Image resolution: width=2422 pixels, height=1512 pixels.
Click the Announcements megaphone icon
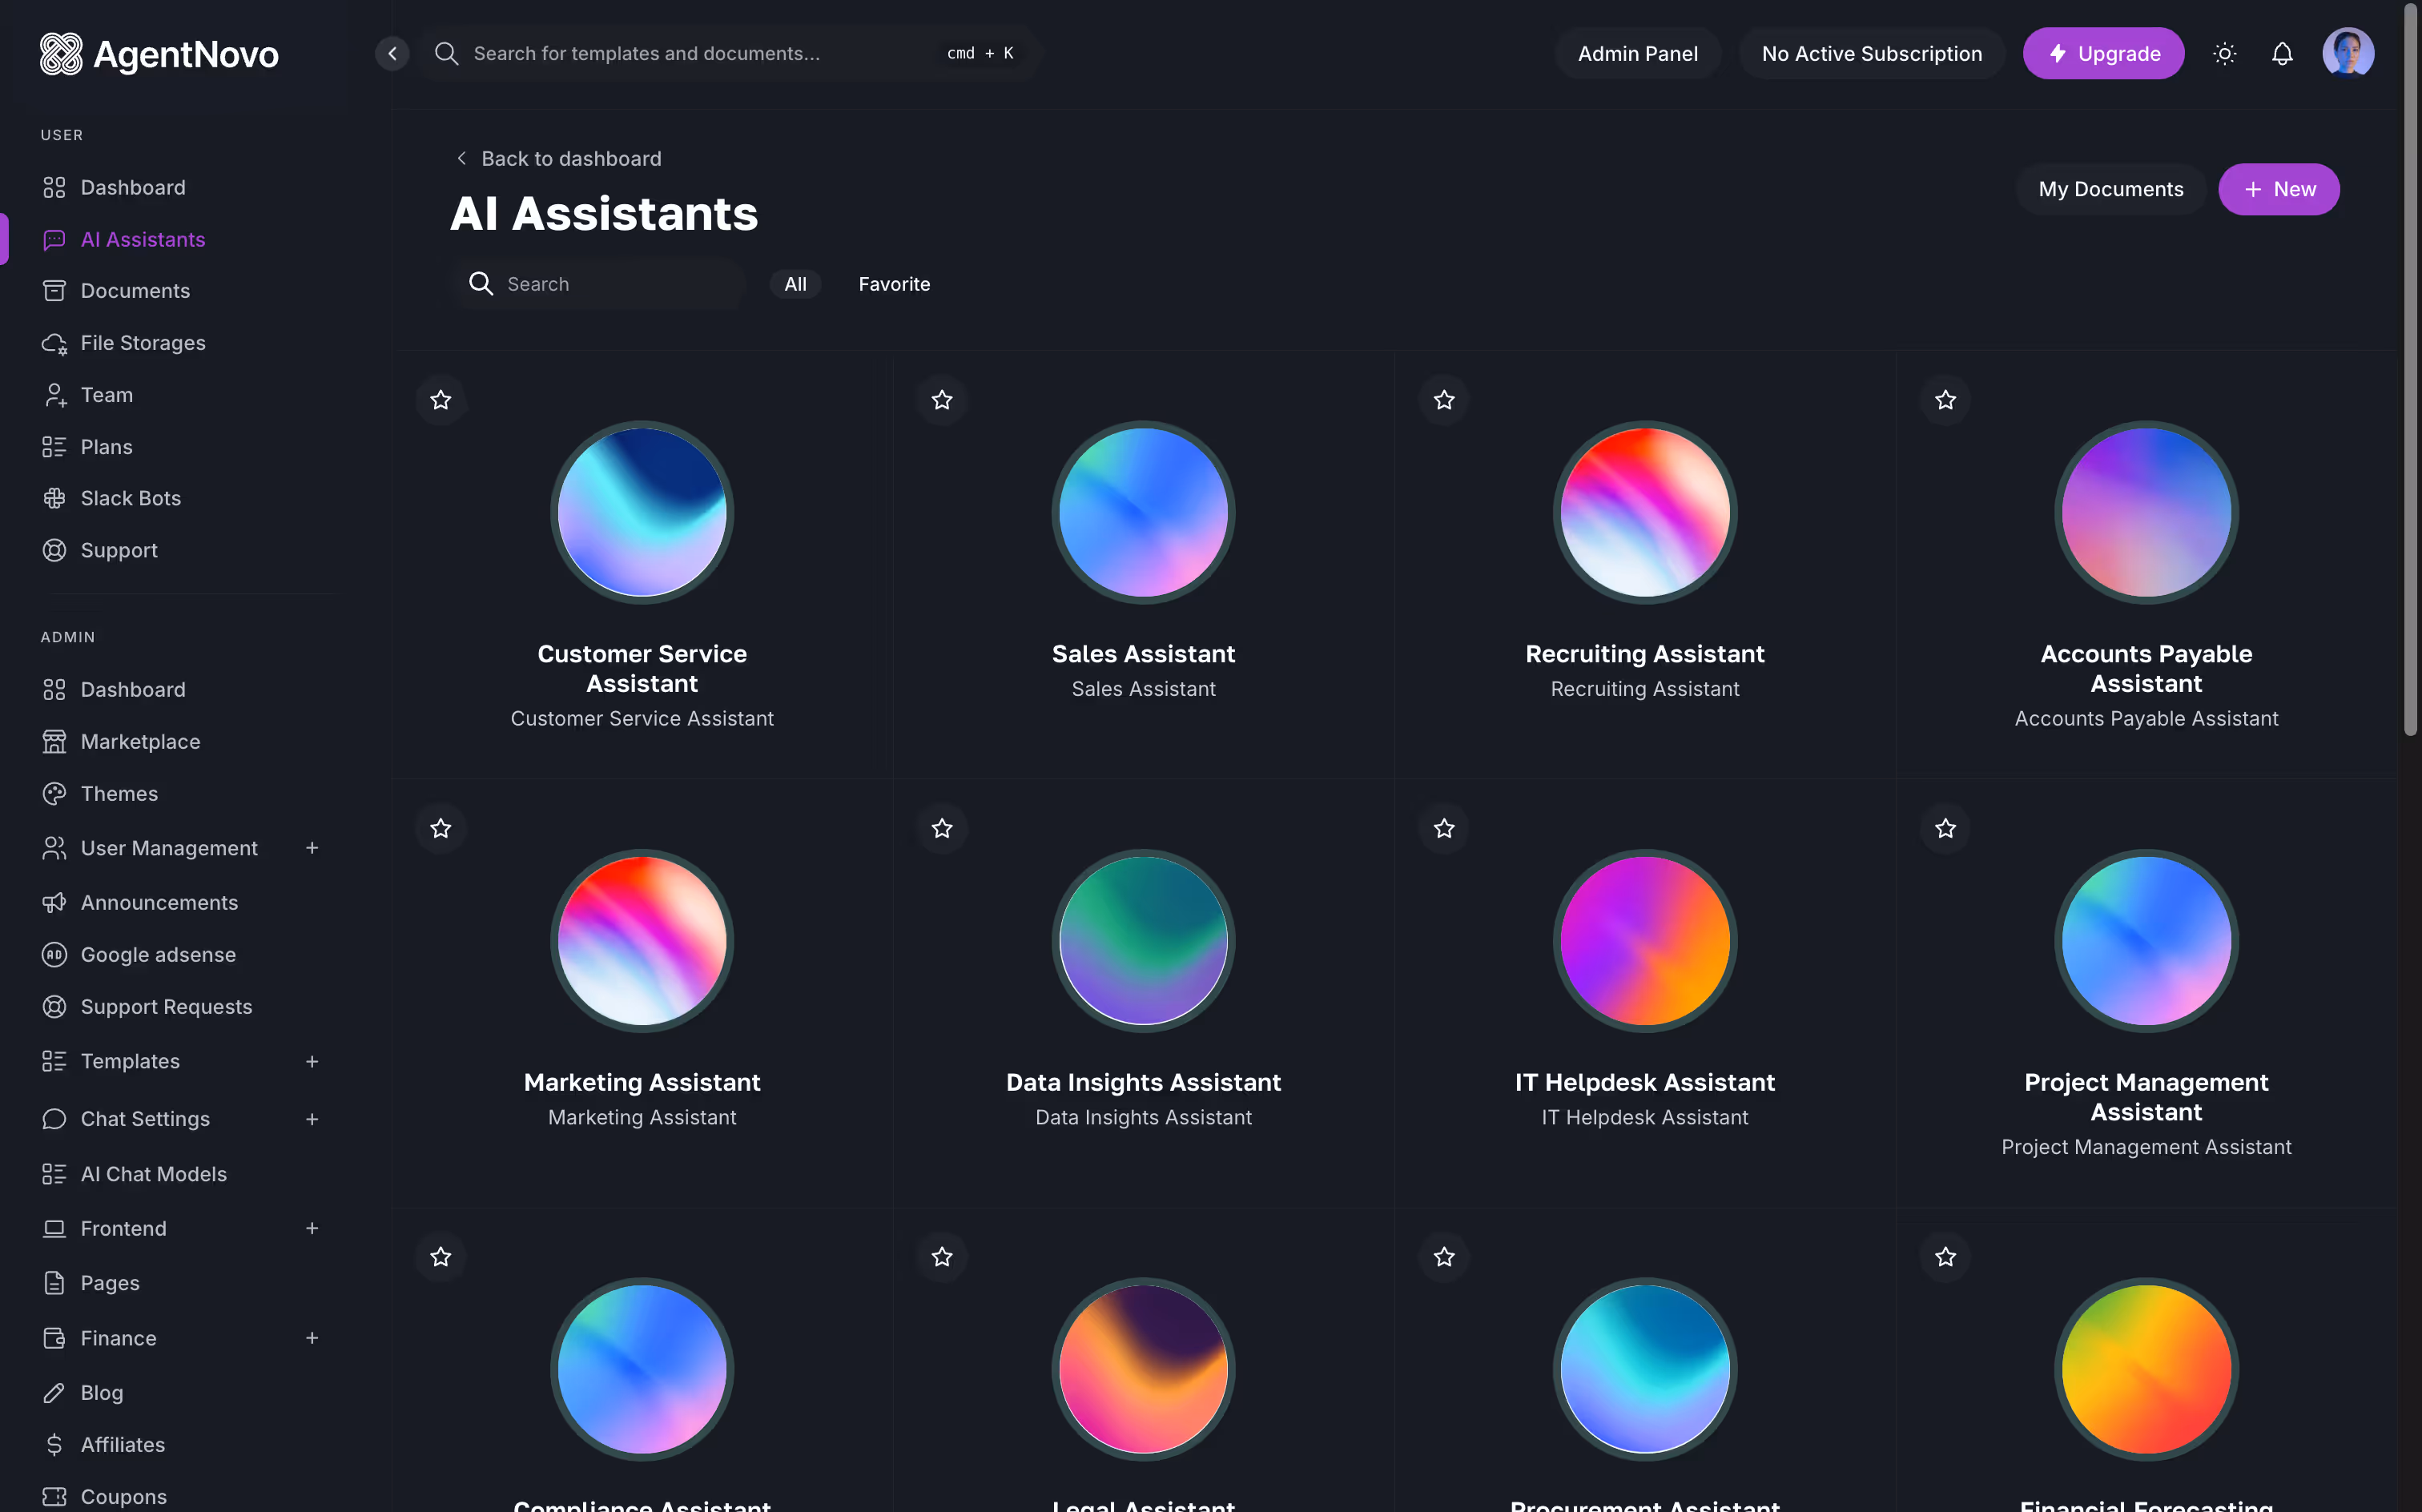(54, 903)
